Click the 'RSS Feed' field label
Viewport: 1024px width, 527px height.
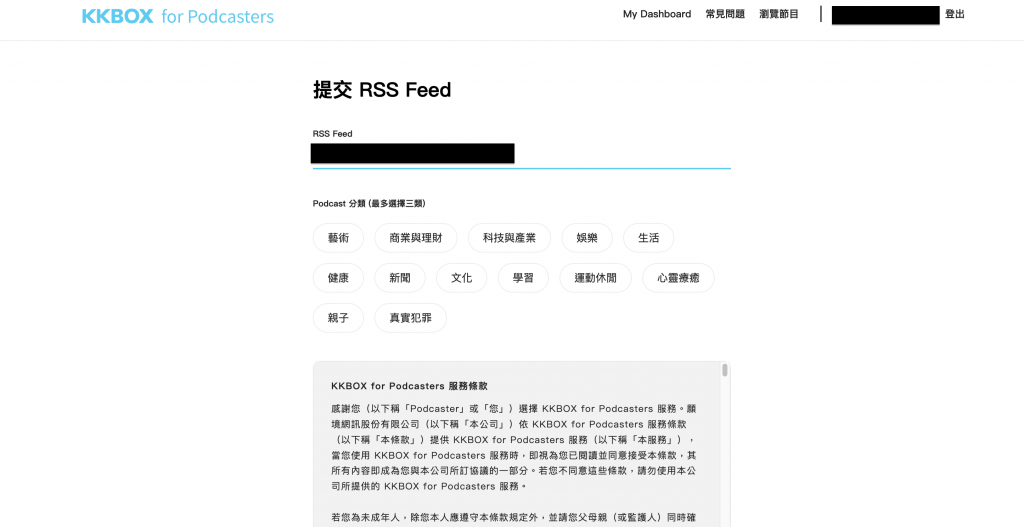332,133
